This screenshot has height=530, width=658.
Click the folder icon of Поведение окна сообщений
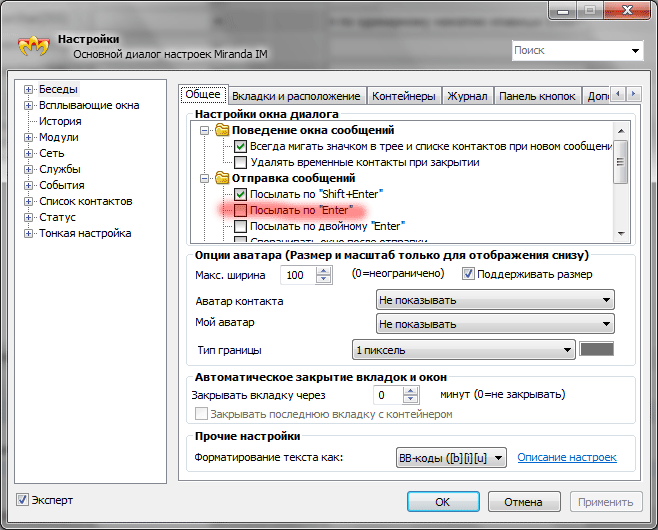[x=222, y=130]
